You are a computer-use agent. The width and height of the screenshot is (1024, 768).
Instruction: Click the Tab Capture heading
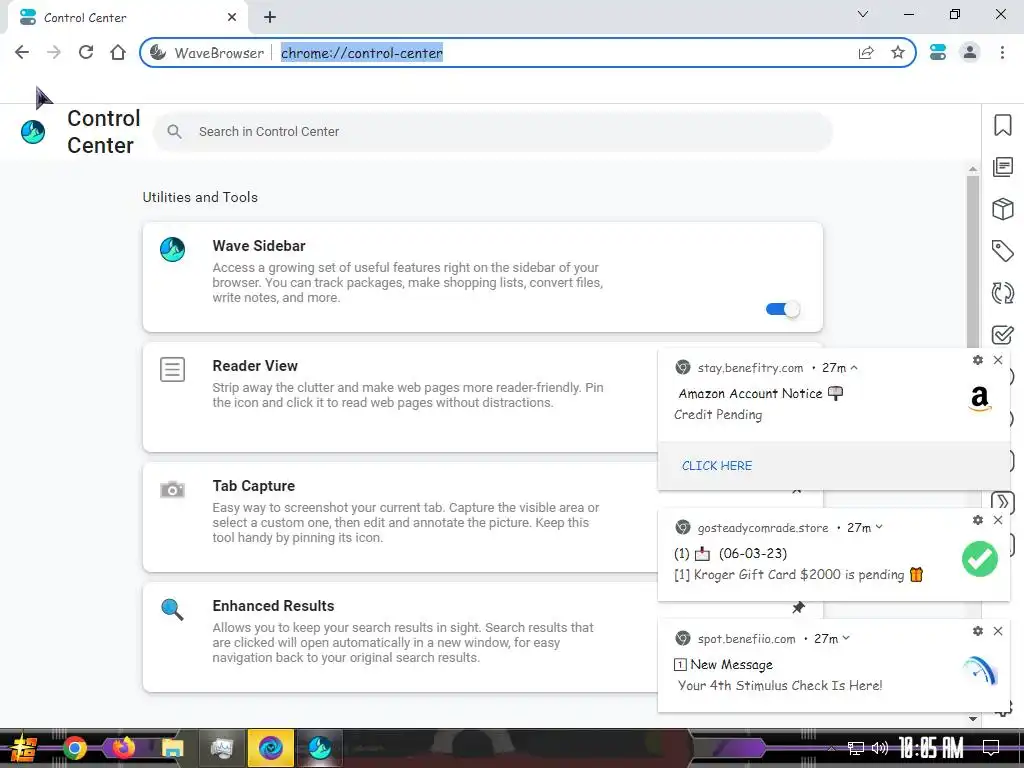[253, 486]
